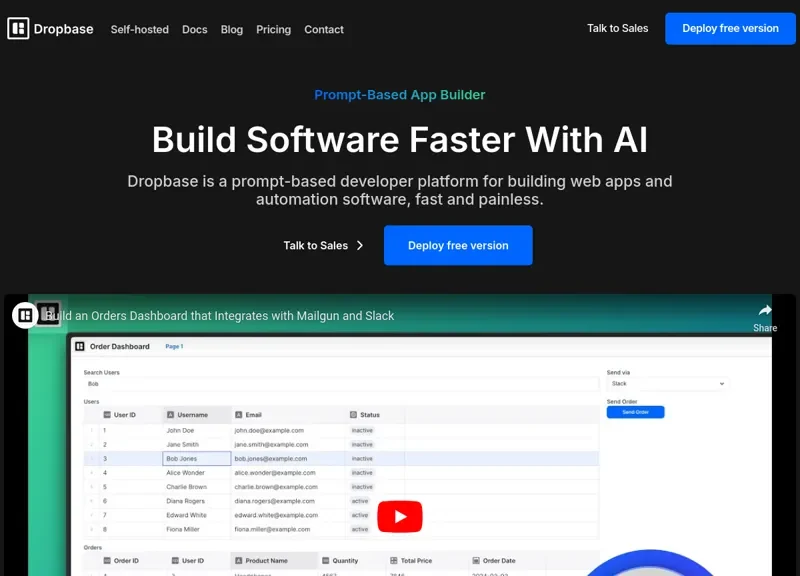The width and height of the screenshot is (800, 576).
Task: Open the Send via Slack dropdown
Action: tap(667, 384)
